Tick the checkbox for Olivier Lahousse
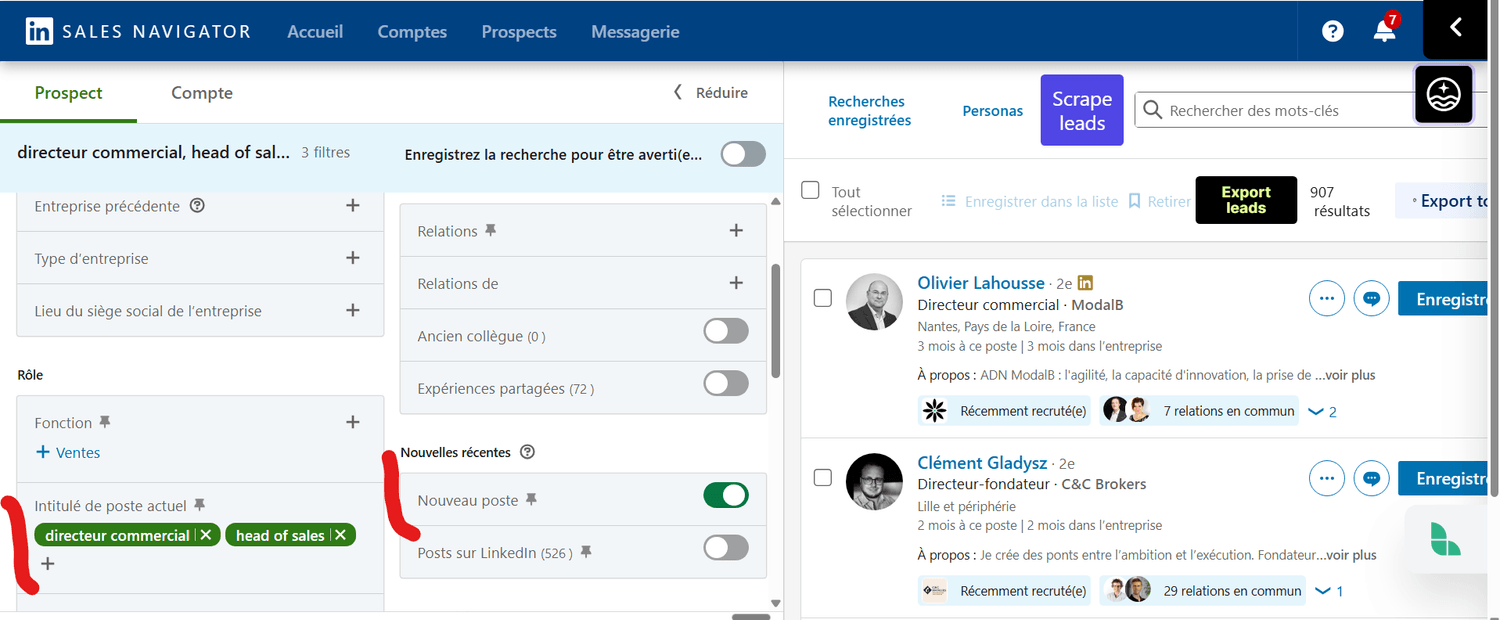The height and width of the screenshot is (620, 1500). pyautogui.click(x=822, y=298)
